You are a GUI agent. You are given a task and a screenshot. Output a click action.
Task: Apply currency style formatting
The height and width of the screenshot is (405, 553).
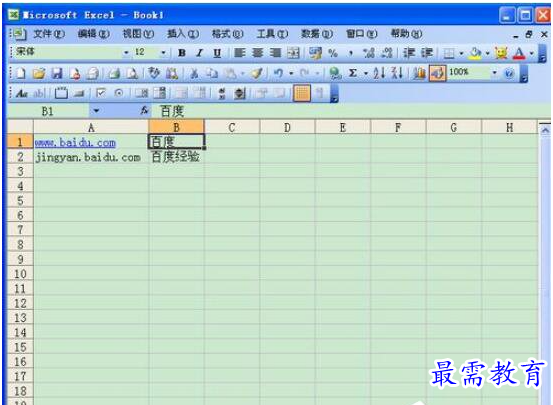315,53
